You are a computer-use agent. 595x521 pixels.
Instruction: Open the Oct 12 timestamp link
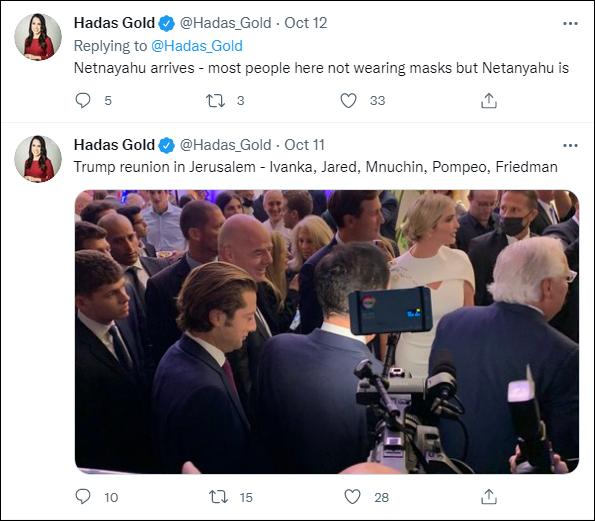click(305, 23)
